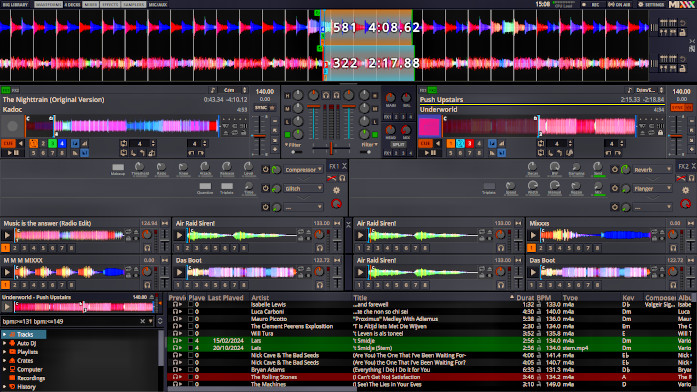Play/pause the right deck (Push Upstairs)
The height and width of the screenshot is (392, 697).
pos(430,153)
